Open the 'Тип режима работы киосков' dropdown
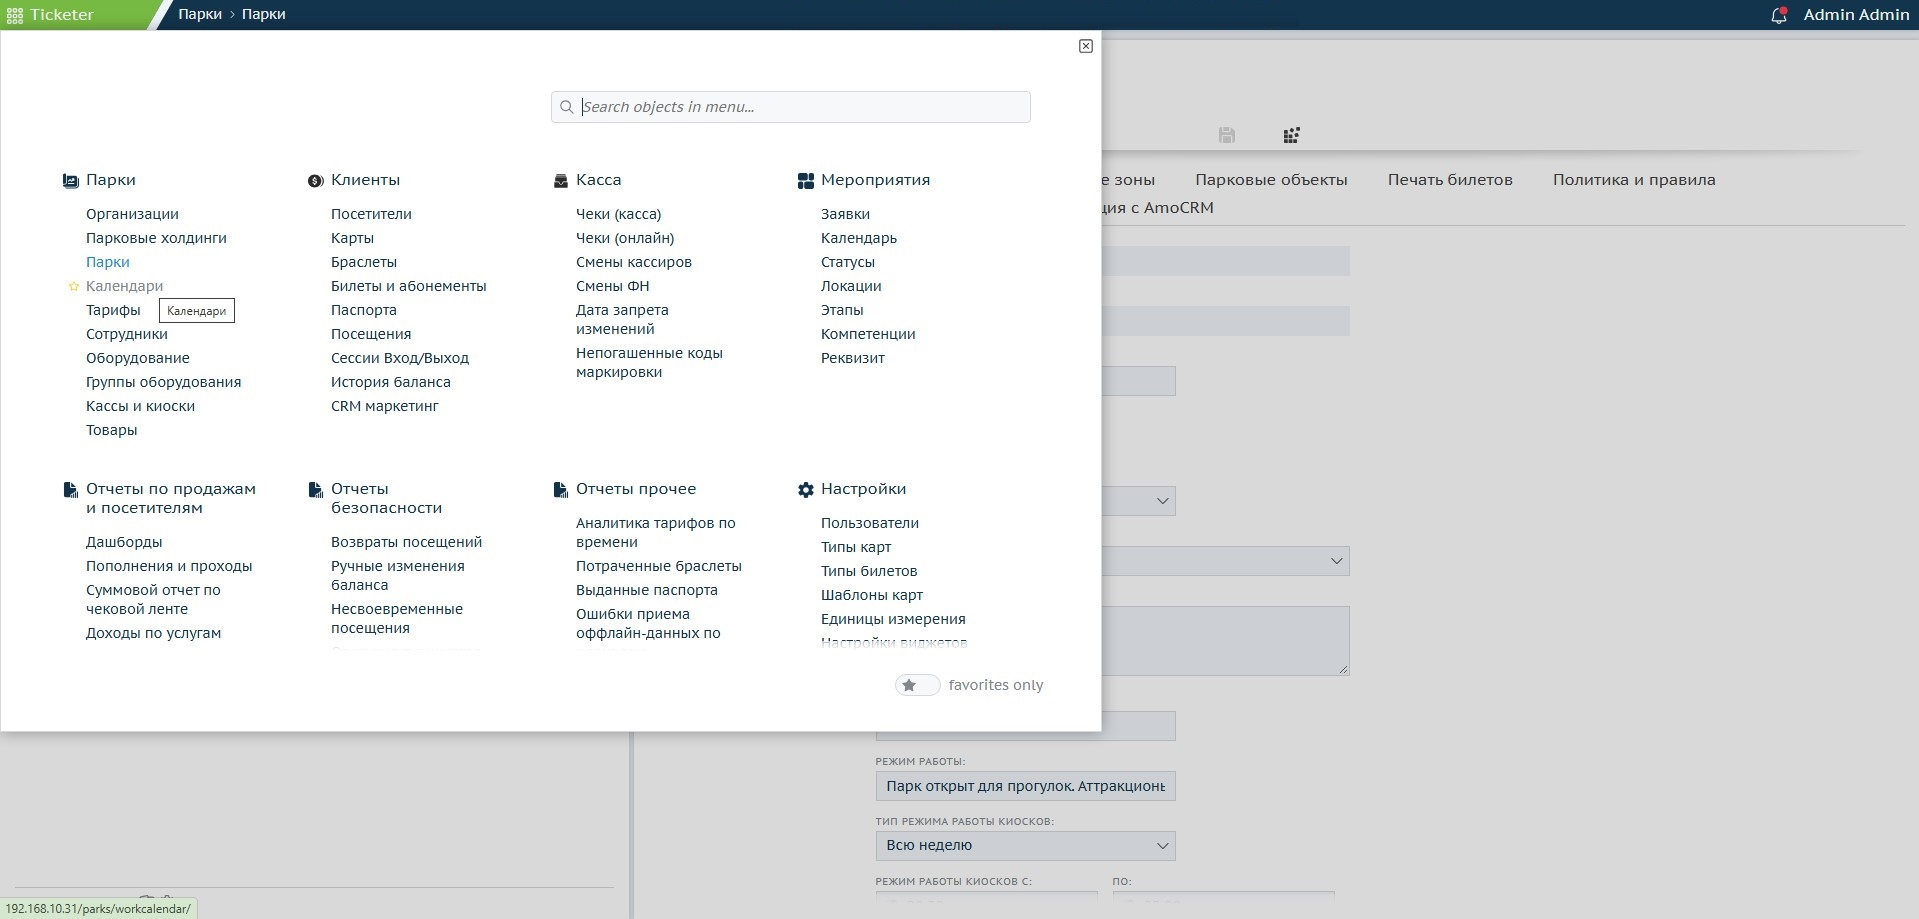The image size is (1919, 919). point(1025,846)
